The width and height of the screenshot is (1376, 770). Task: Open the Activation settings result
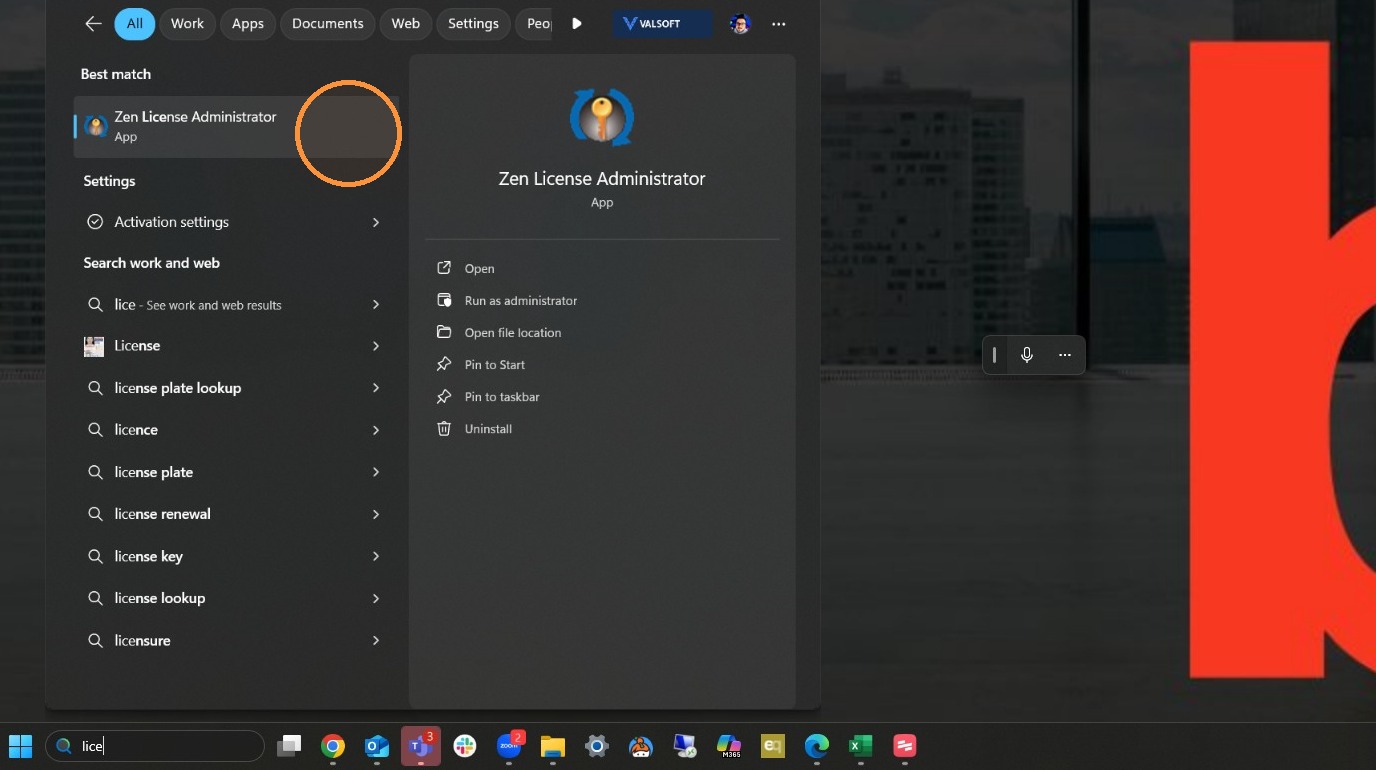click(237, 222)
